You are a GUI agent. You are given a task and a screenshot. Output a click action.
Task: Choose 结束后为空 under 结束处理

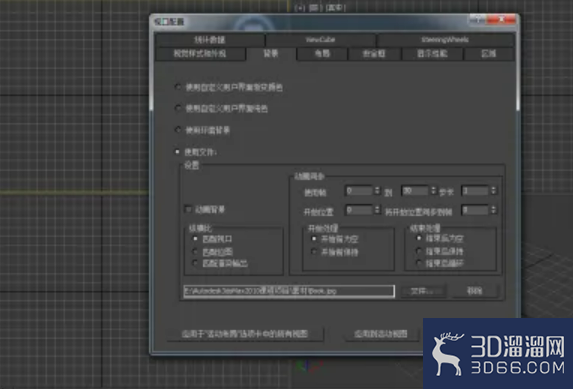[419, 238]
